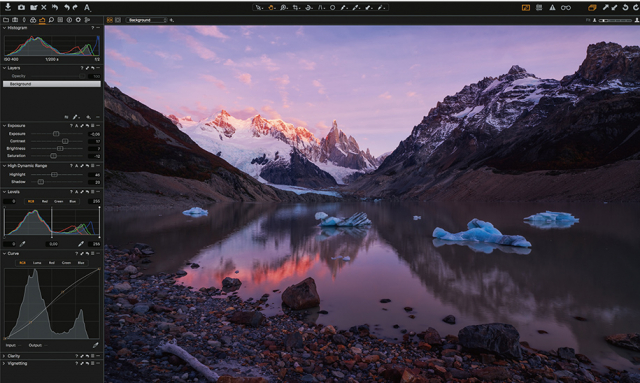
Task: Switch to single-view viewer icon
Action: (118, 20)
